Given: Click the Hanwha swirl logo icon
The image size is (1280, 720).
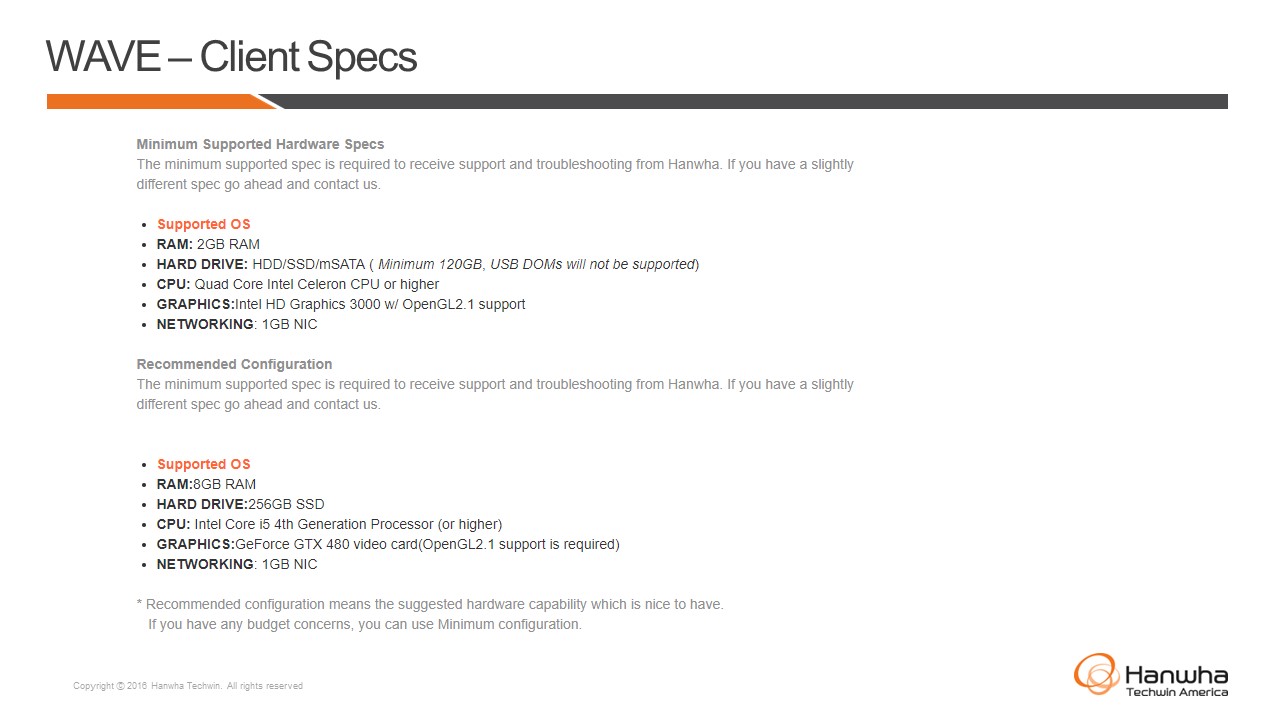Looking at the screenshot, I should (1096, 673).
